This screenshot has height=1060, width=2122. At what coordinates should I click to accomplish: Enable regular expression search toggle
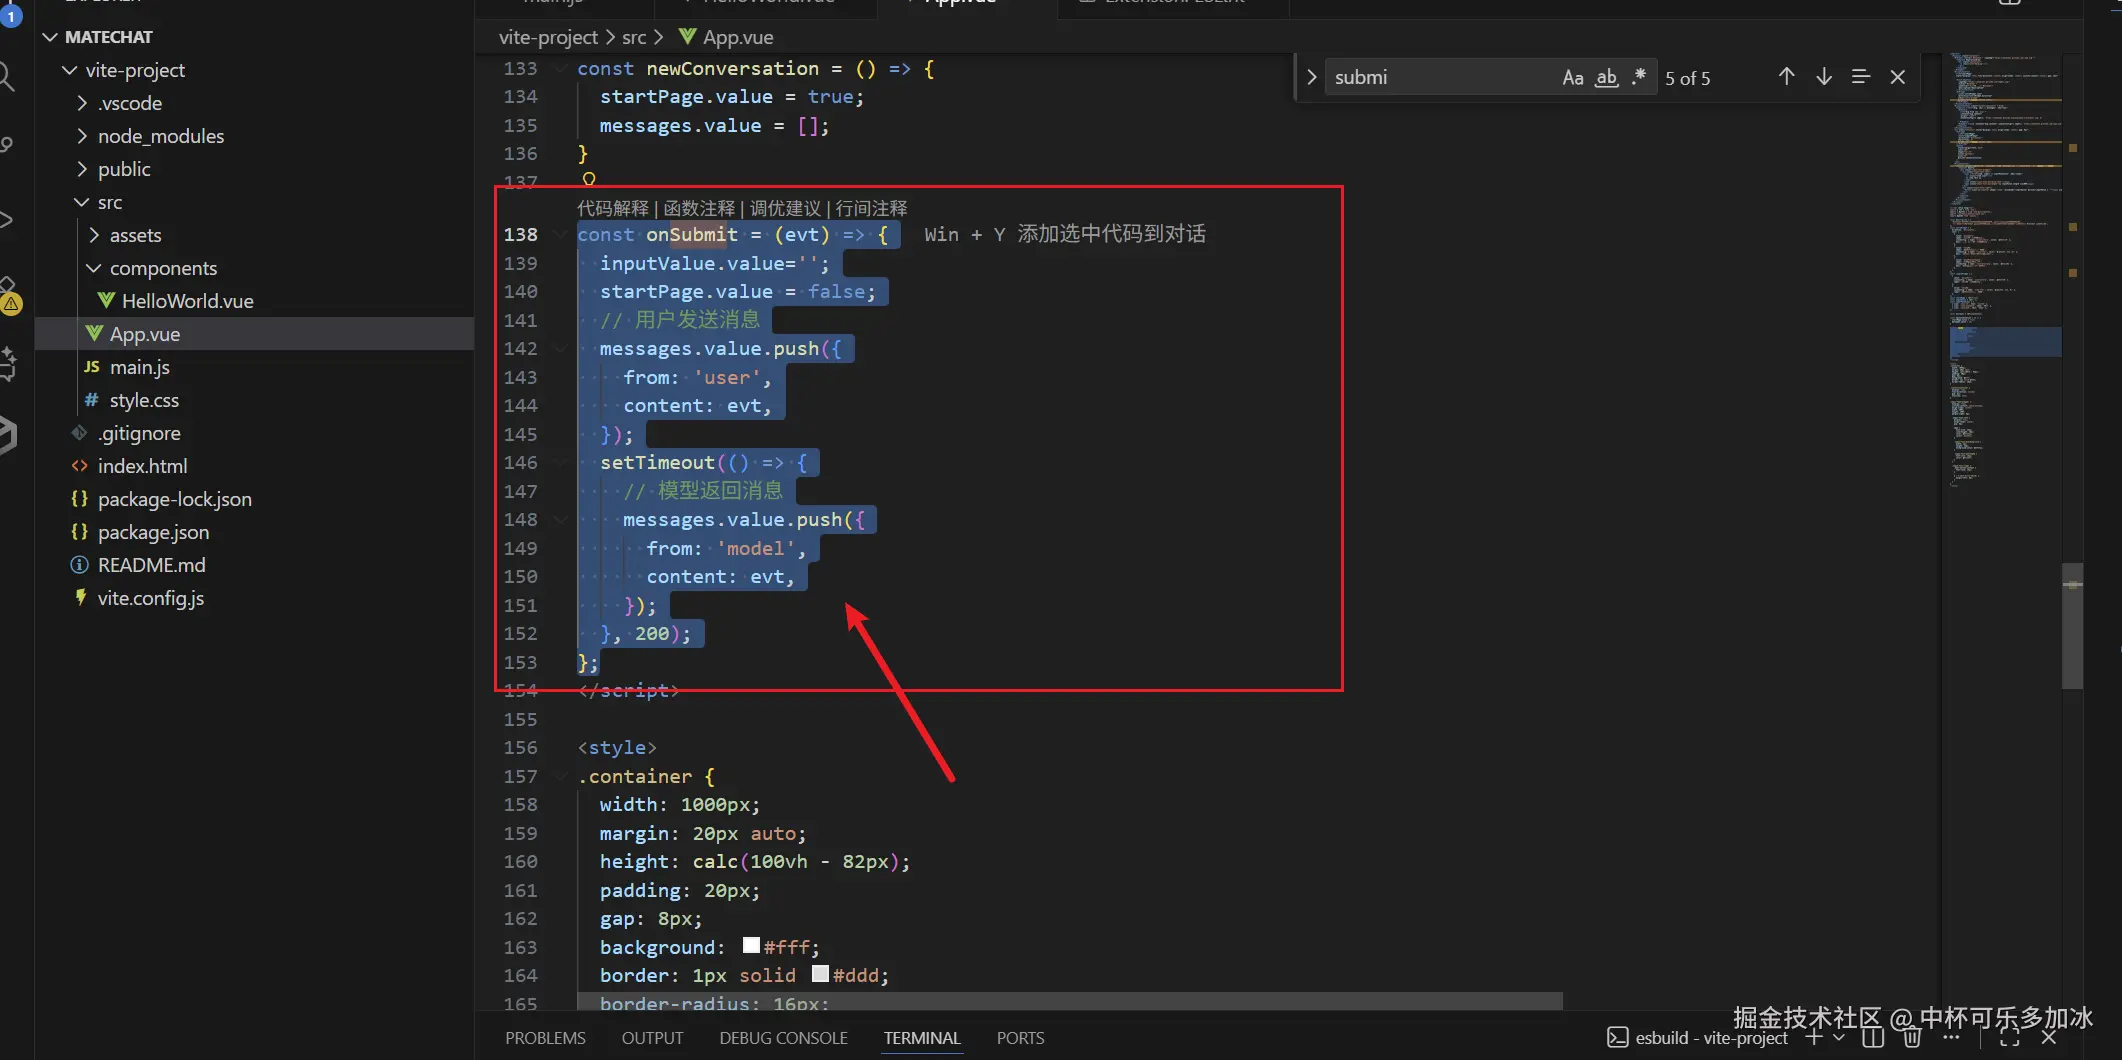[x=1638, y=77]
